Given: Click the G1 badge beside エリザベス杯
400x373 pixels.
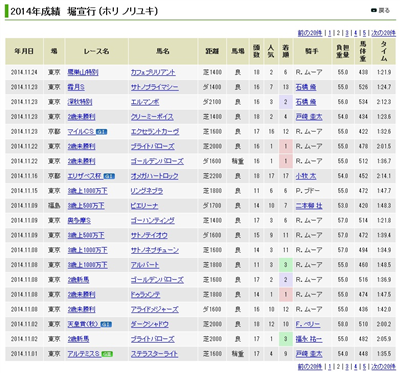Looking at the screenshot, I should [x=109, y=176].
